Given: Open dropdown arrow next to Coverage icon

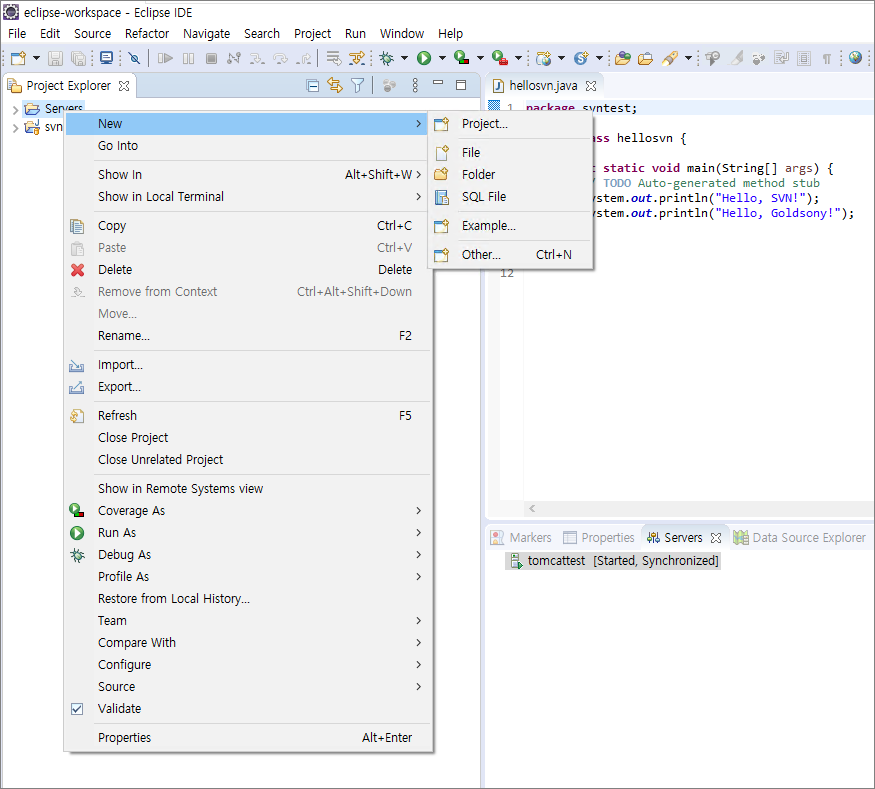Looking at the screenshot, I should [x=480, y=58].
